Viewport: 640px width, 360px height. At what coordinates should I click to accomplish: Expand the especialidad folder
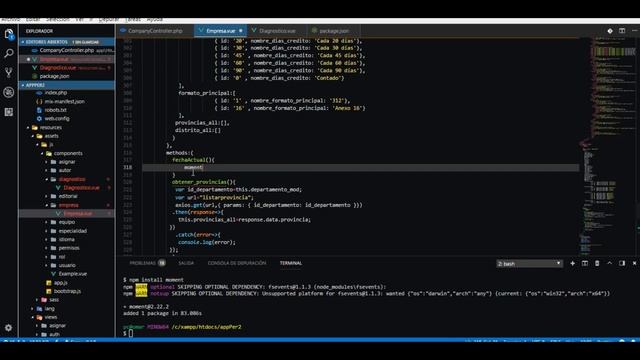click(47, 231)
